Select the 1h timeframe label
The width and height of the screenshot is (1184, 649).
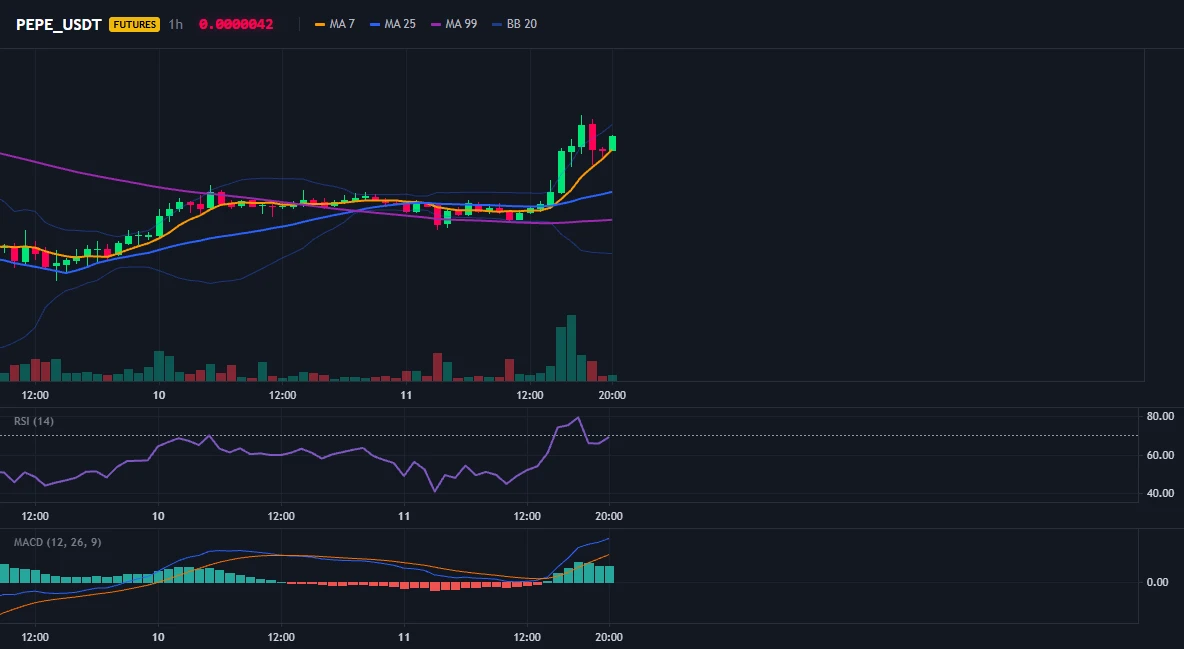175,24
